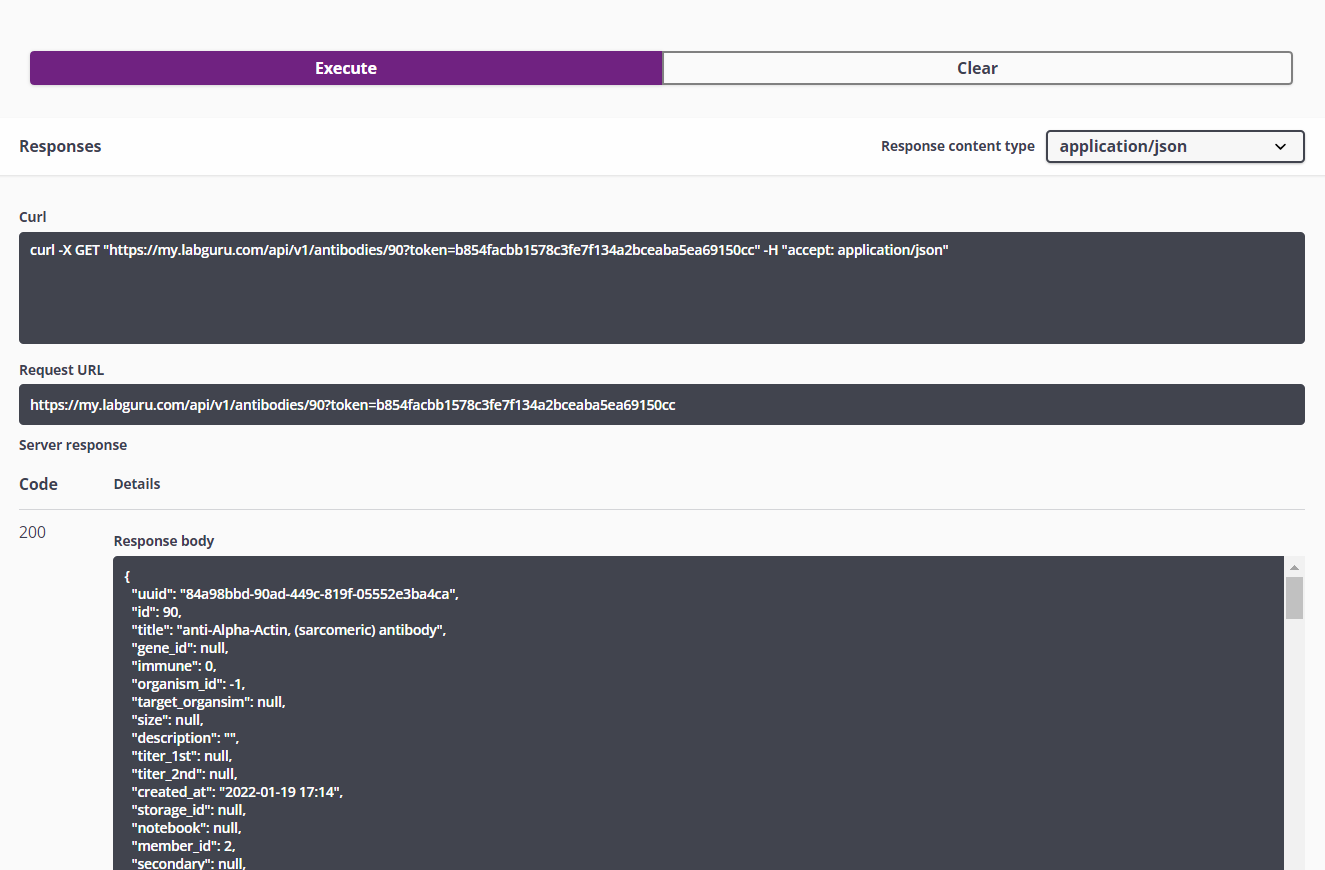Click the Code column header
The width and height of the screenshot is (1325, 870).
pos(38,484)
